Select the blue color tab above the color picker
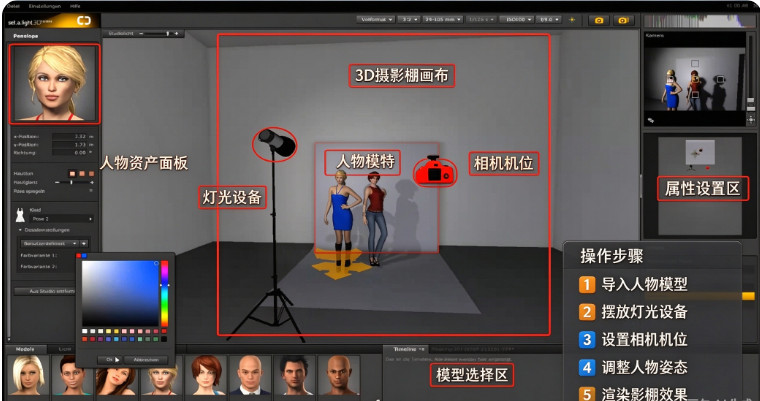 tap(84, 256)
